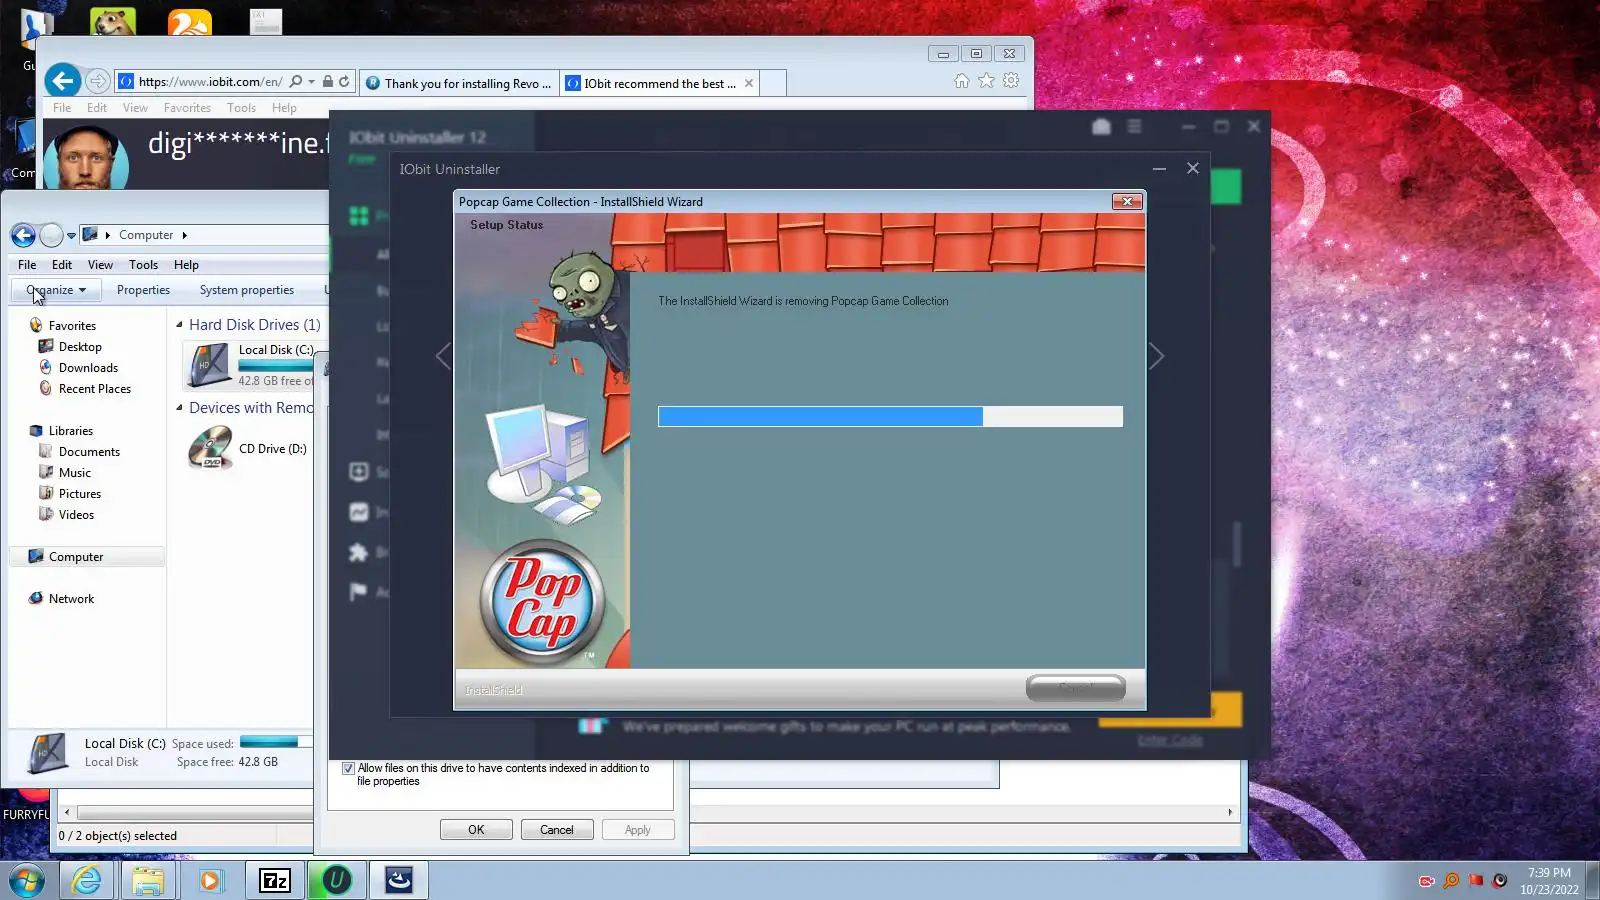Image resolution: width=1600 pixels, height=900 pixels.
Task: Click the security lock icon in address bar
Action: (328, 82)
